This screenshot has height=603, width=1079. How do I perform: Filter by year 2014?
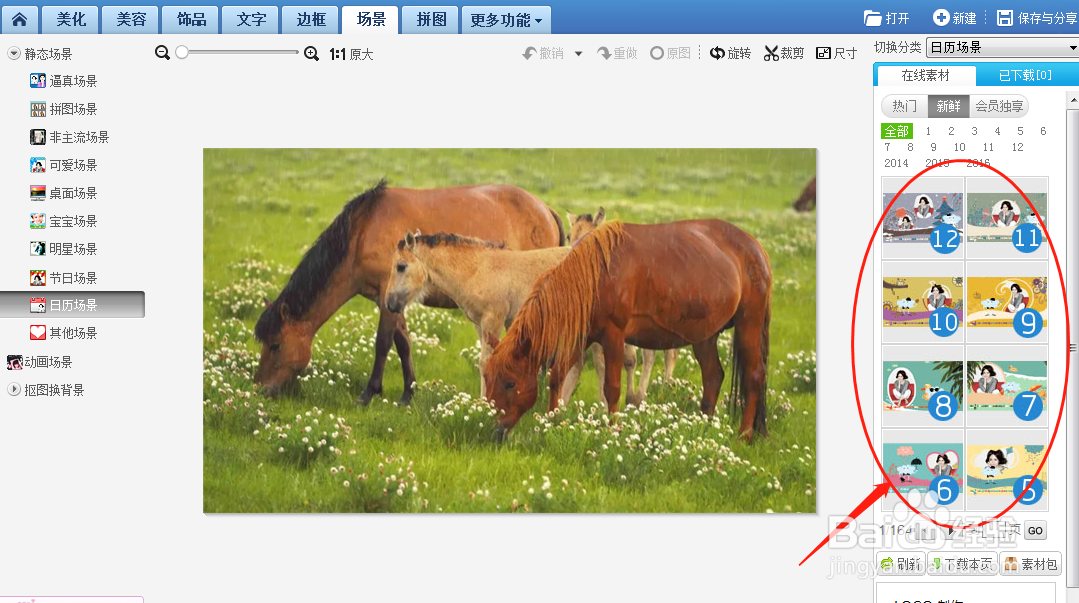(896, 163)
